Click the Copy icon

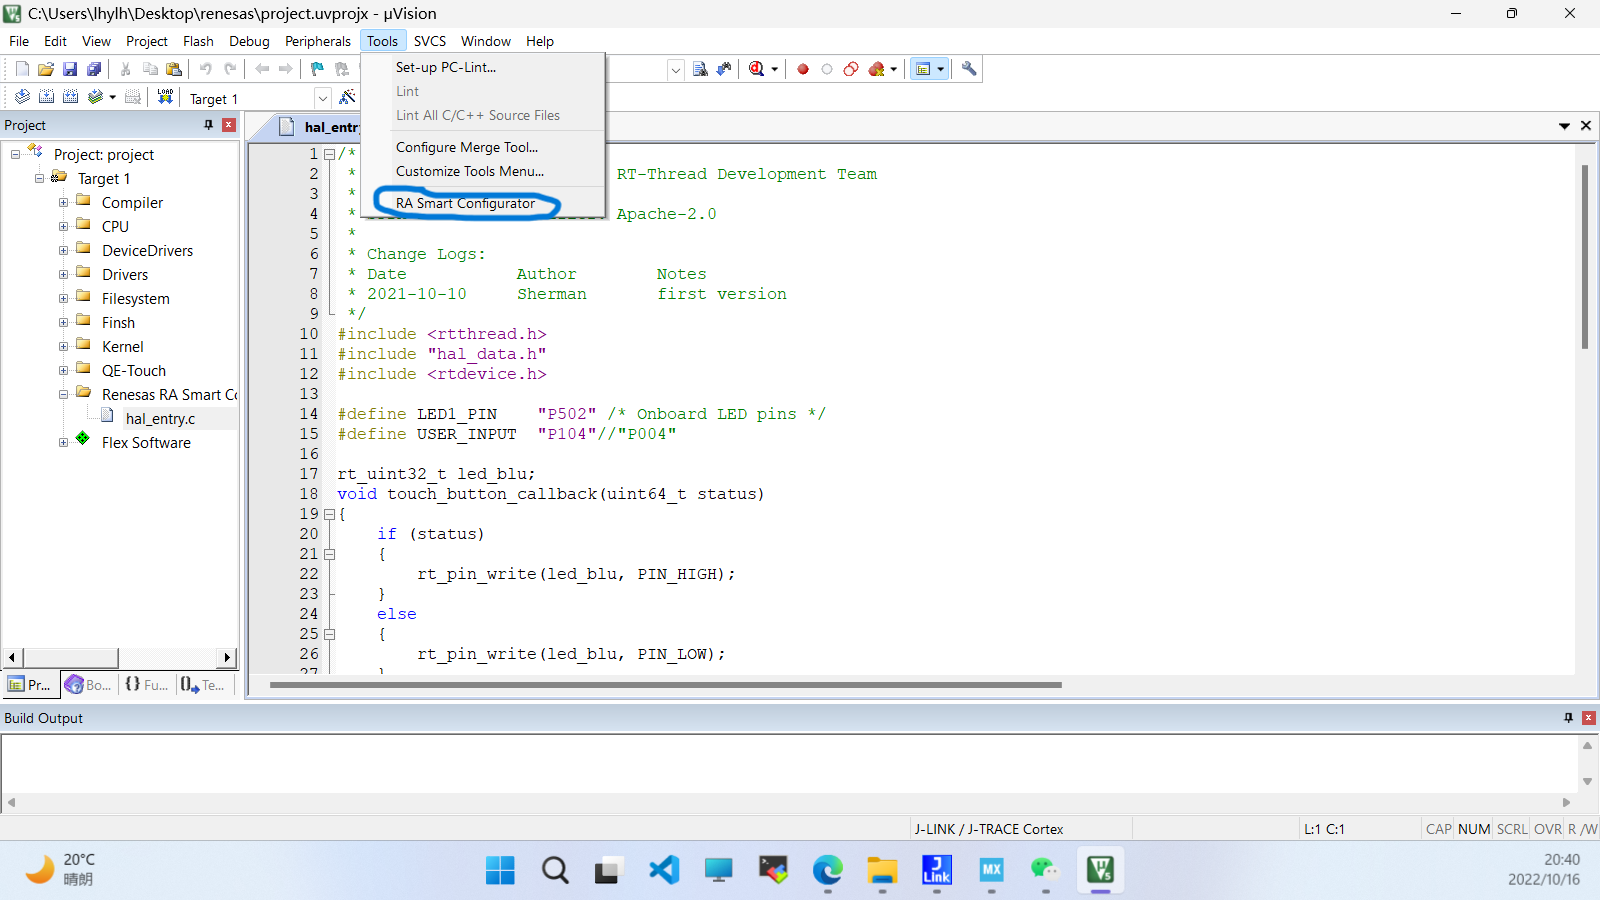(x=150, y=69)
